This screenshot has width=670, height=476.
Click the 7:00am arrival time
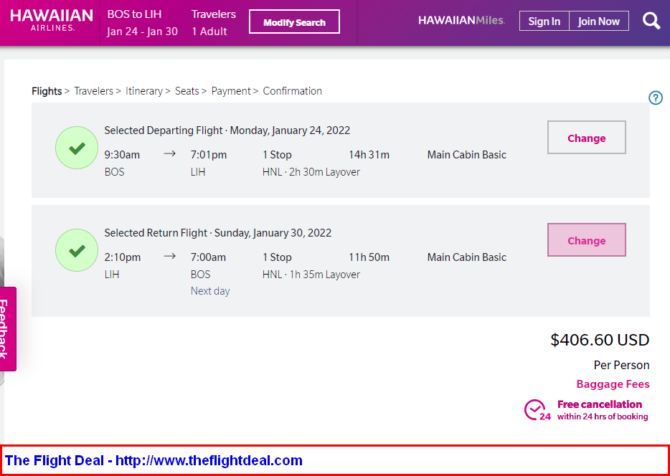pos(208,257)
